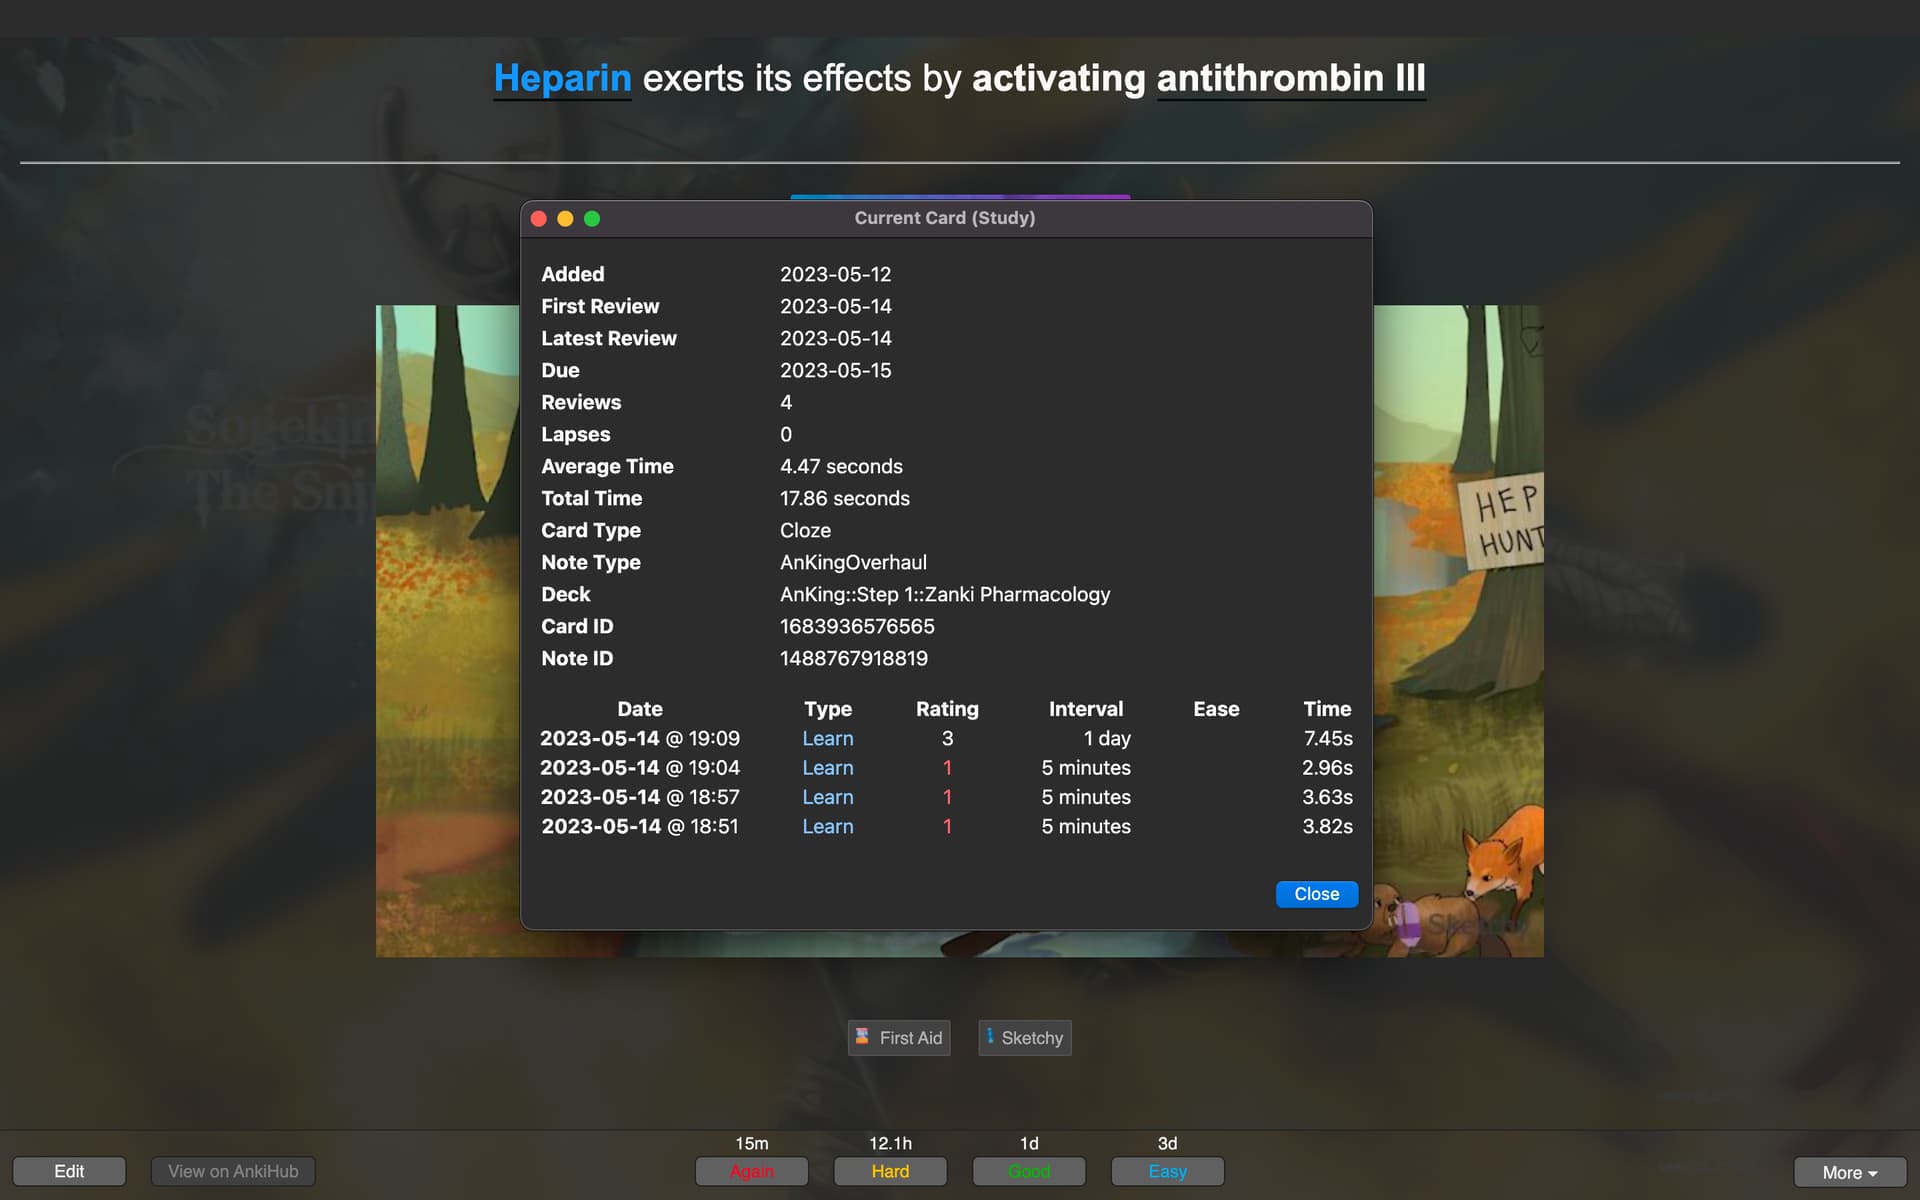Click the underlined antithrombin III text

(1290, 78)
